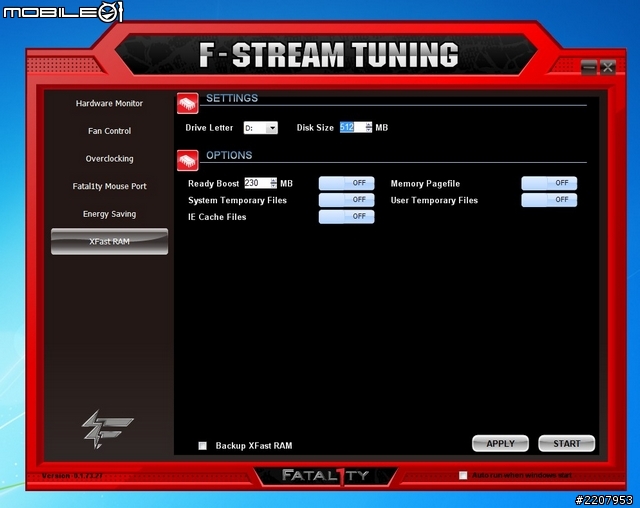Click the Drive Letter label
The image size is (640, 508).
209,128
